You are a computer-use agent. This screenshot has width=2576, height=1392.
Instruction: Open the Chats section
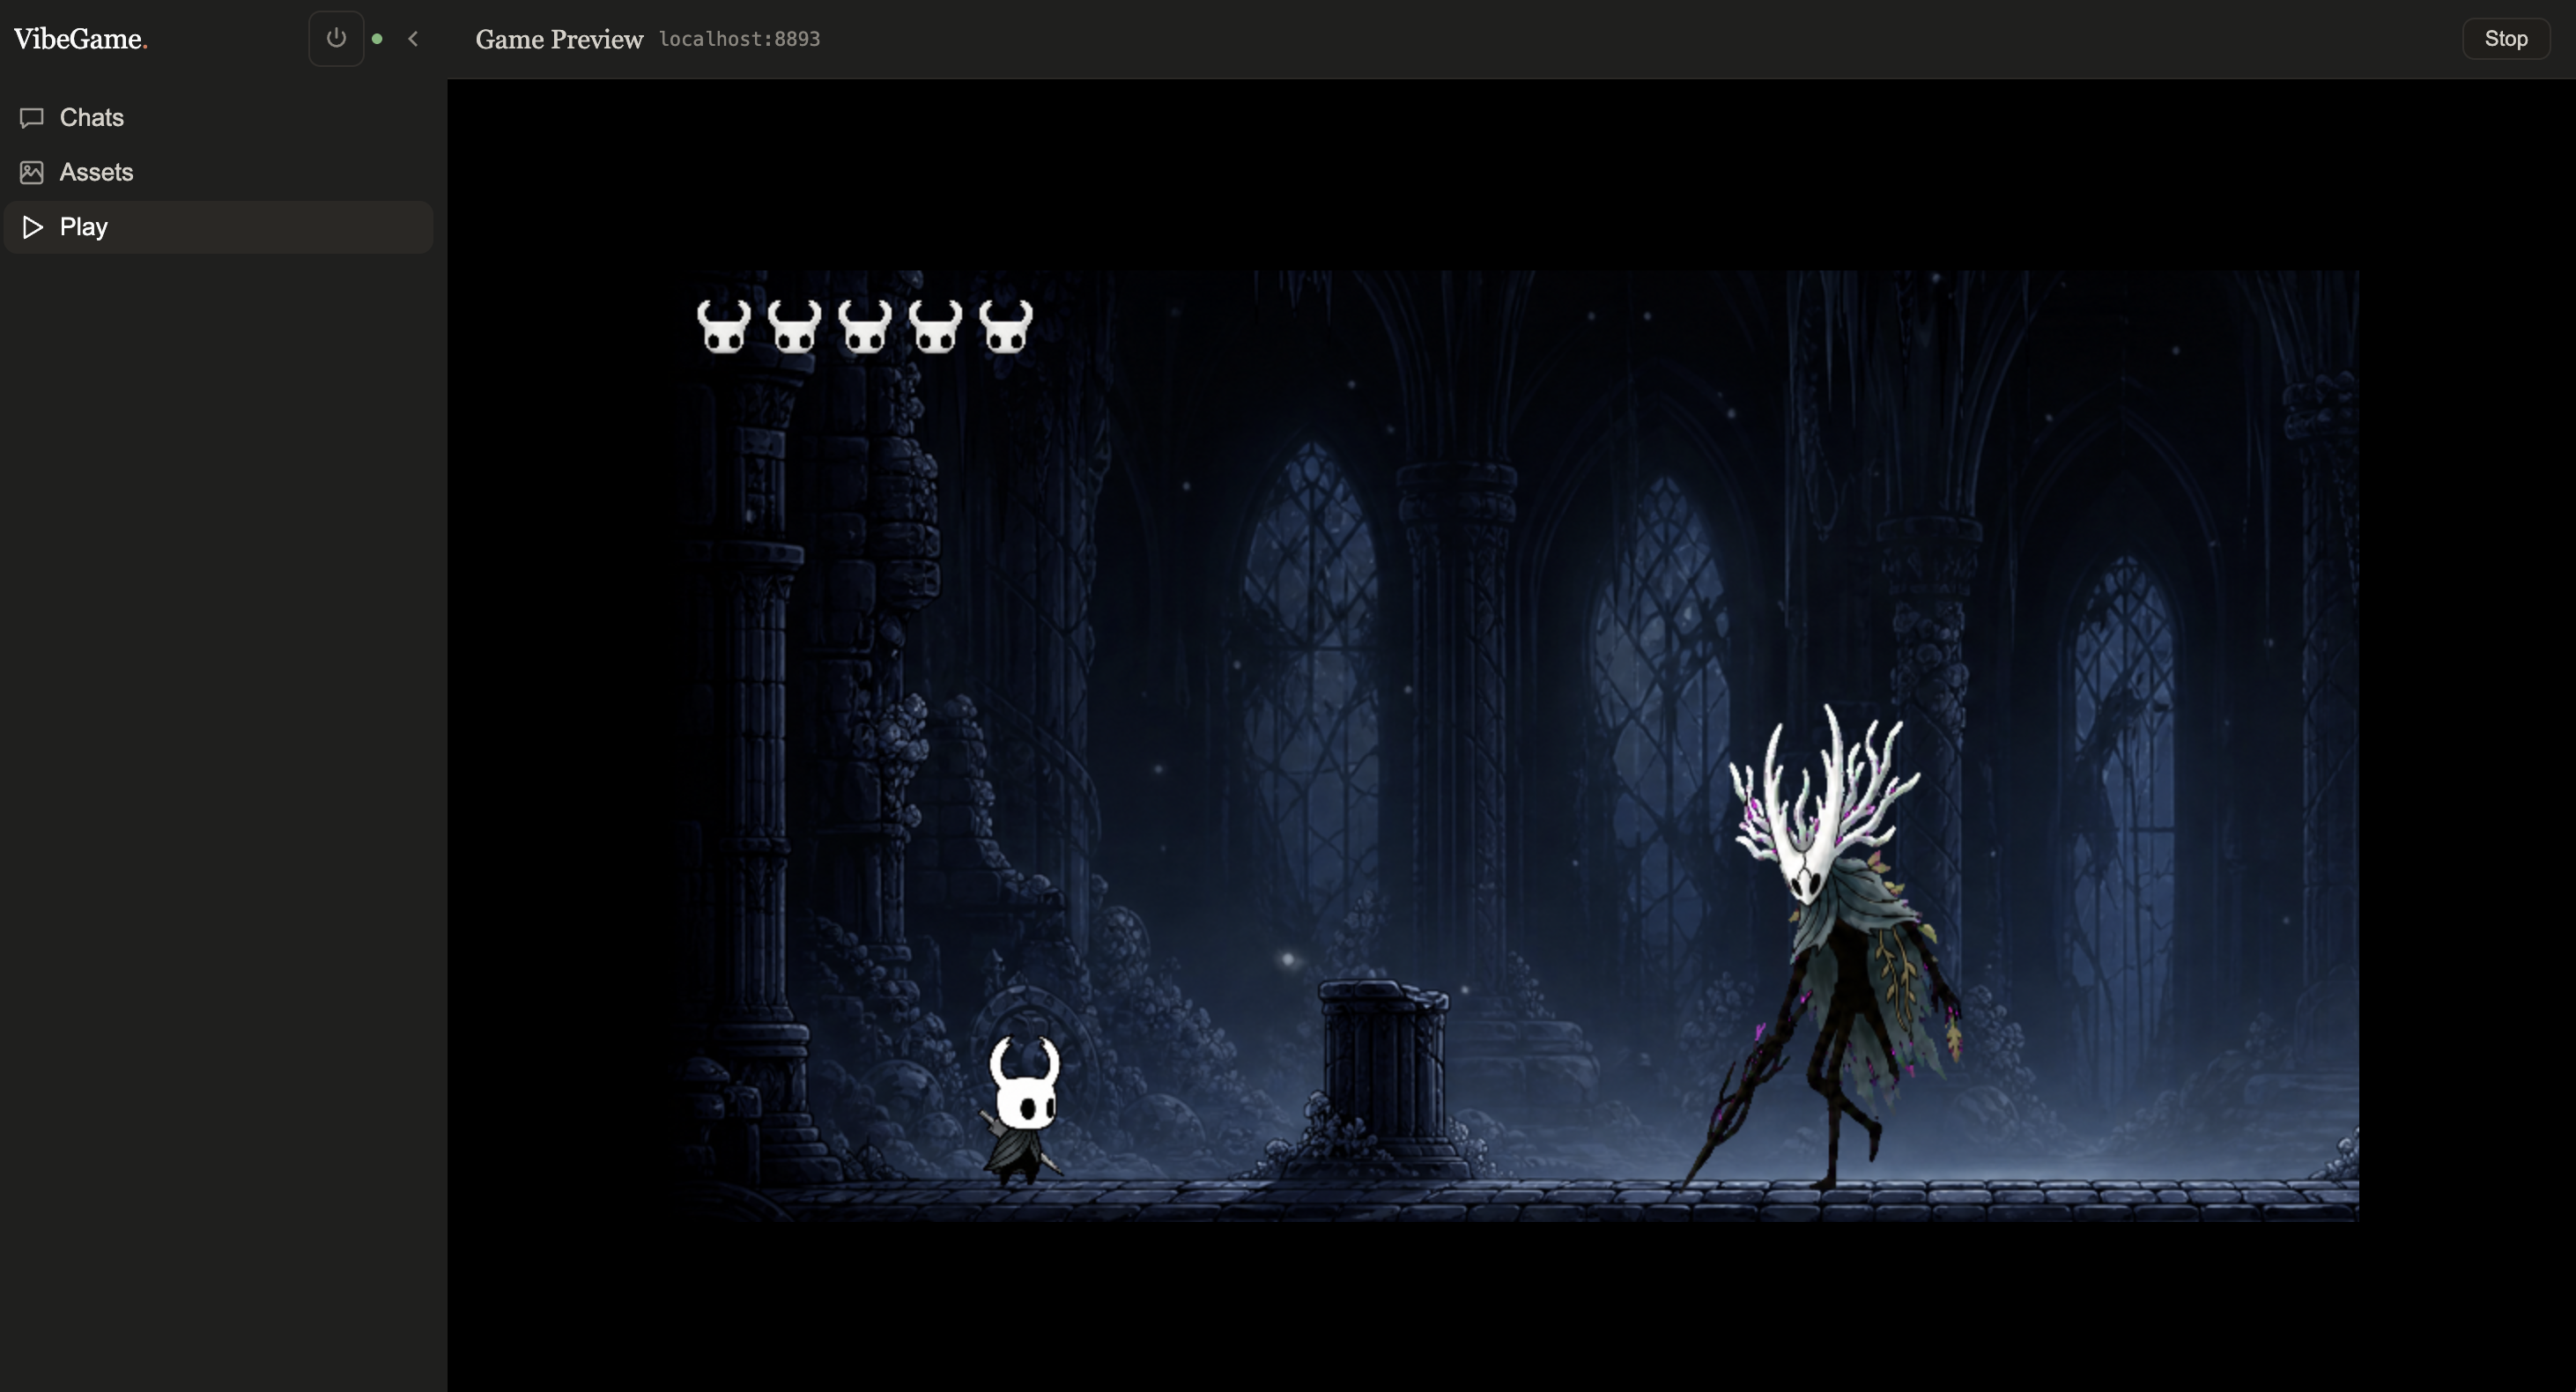point(218,117)
